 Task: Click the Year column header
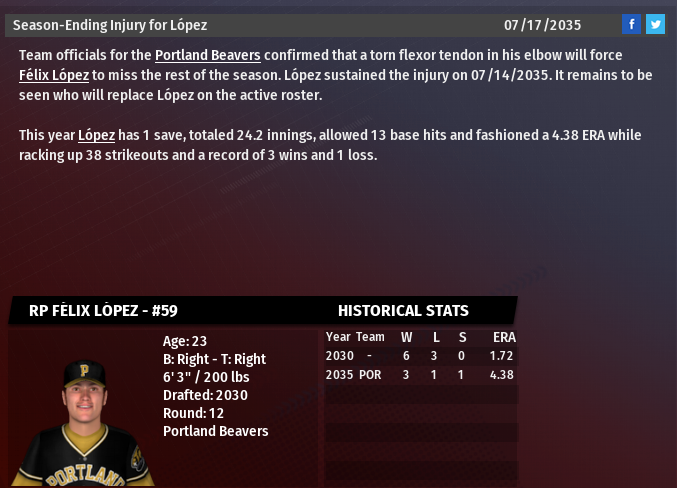(x=338, y=337)
